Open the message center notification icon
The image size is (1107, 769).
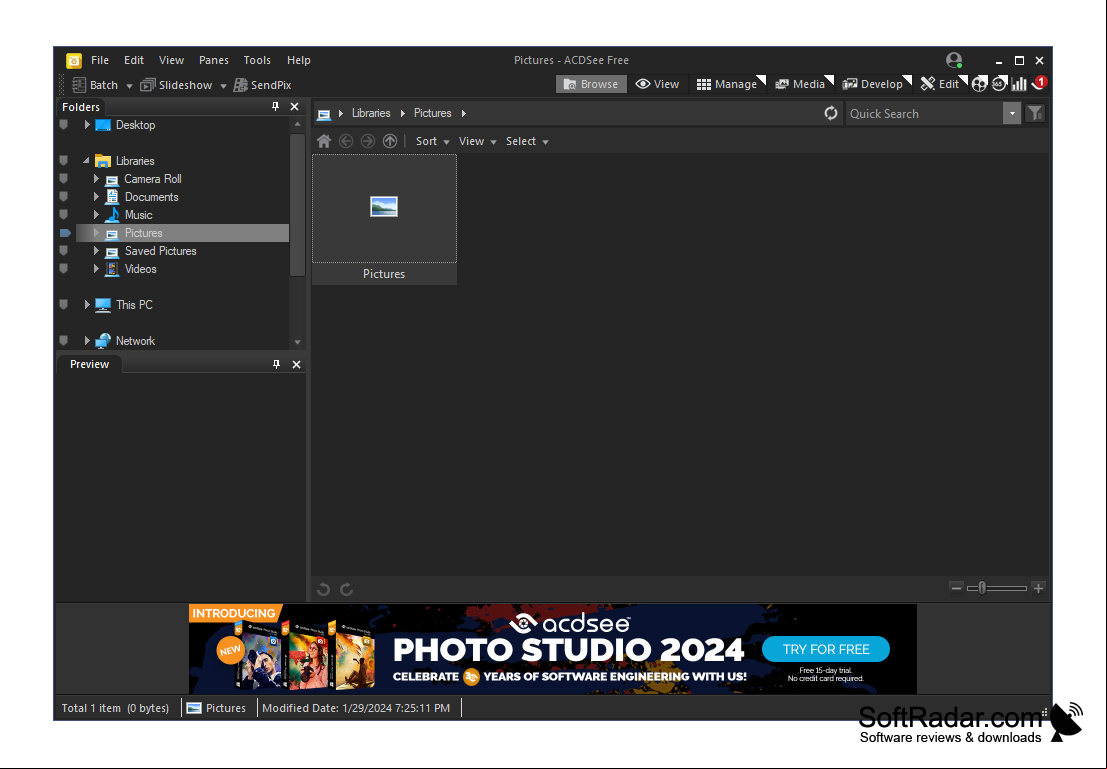click(x=1039, y=83)
